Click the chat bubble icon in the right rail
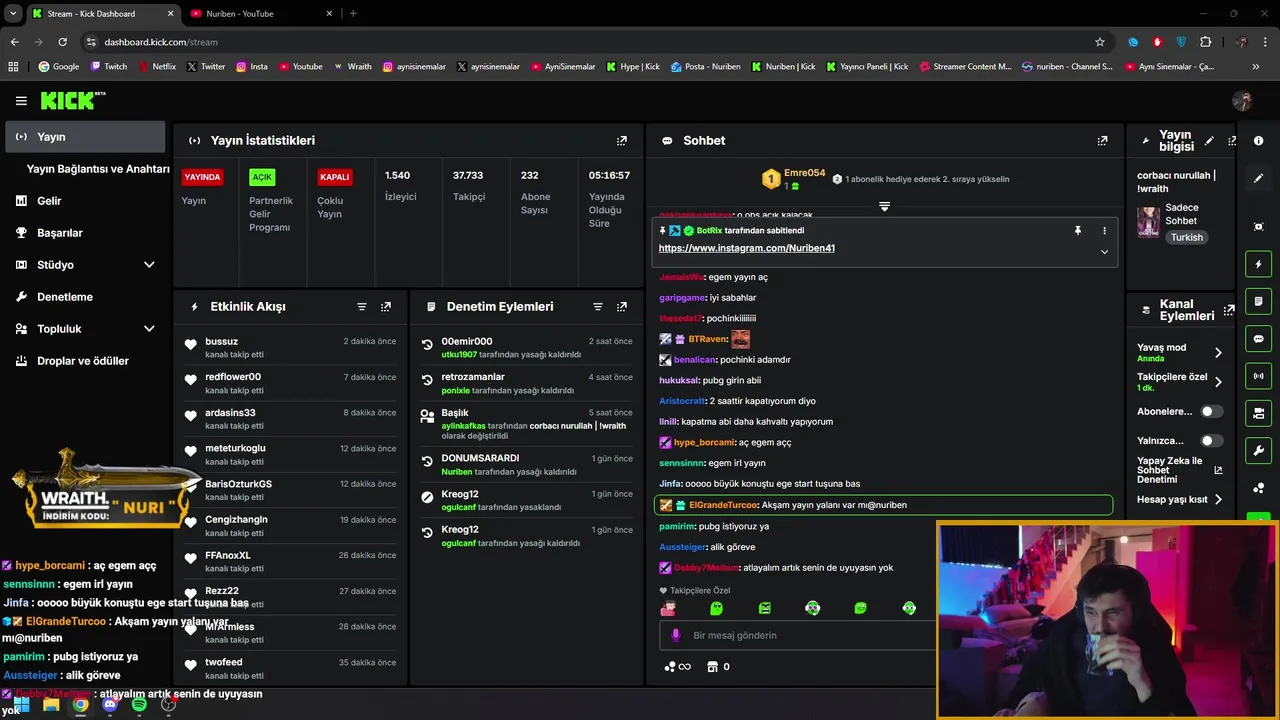This screenshot has height=720, width=1280. [x=1259, y=339]
